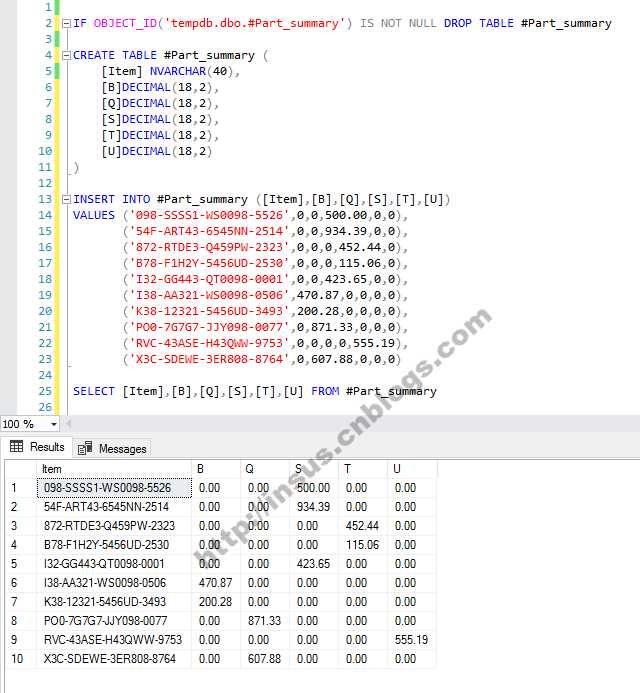640x693 pixels.
Task: Select the T column header
Action: point(363,469)
